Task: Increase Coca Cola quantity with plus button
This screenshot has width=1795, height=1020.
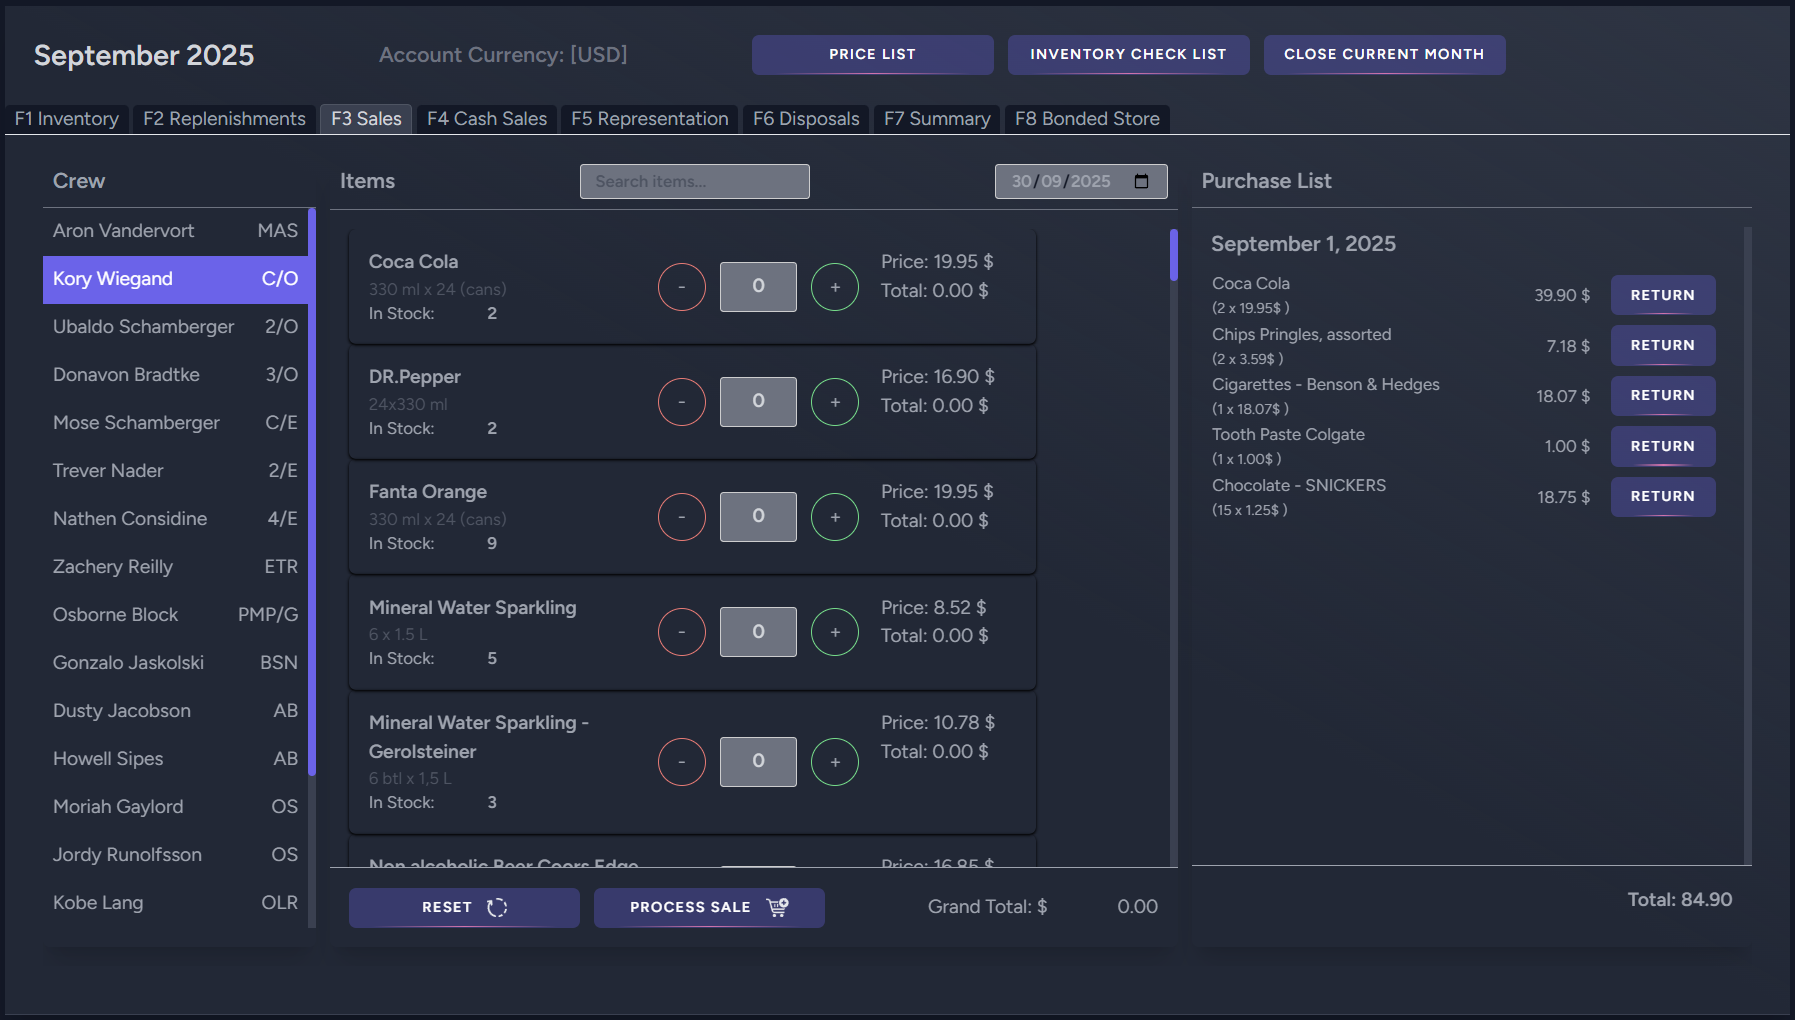Action: (x=834, y=287)
